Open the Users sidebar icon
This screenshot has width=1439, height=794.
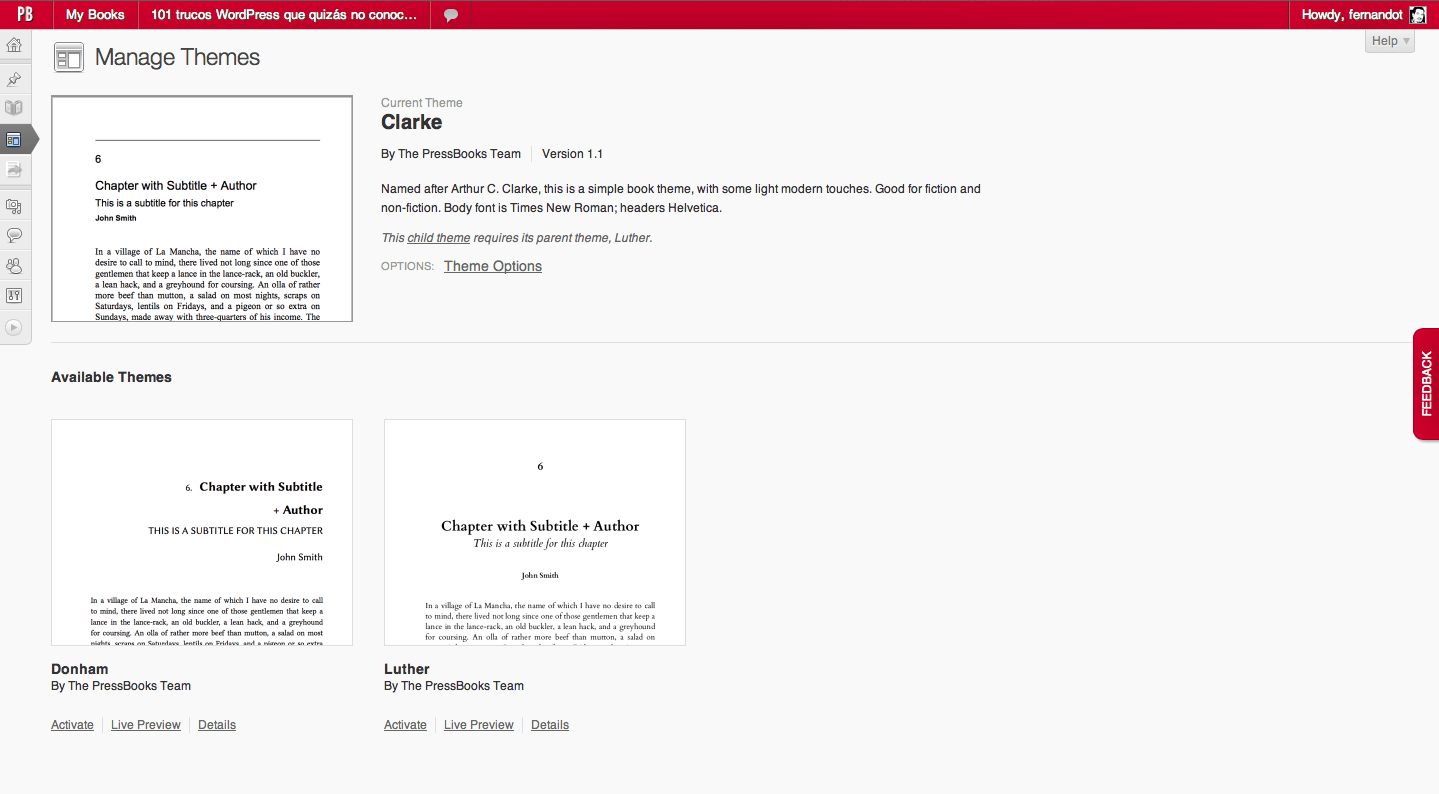(14, 266)
